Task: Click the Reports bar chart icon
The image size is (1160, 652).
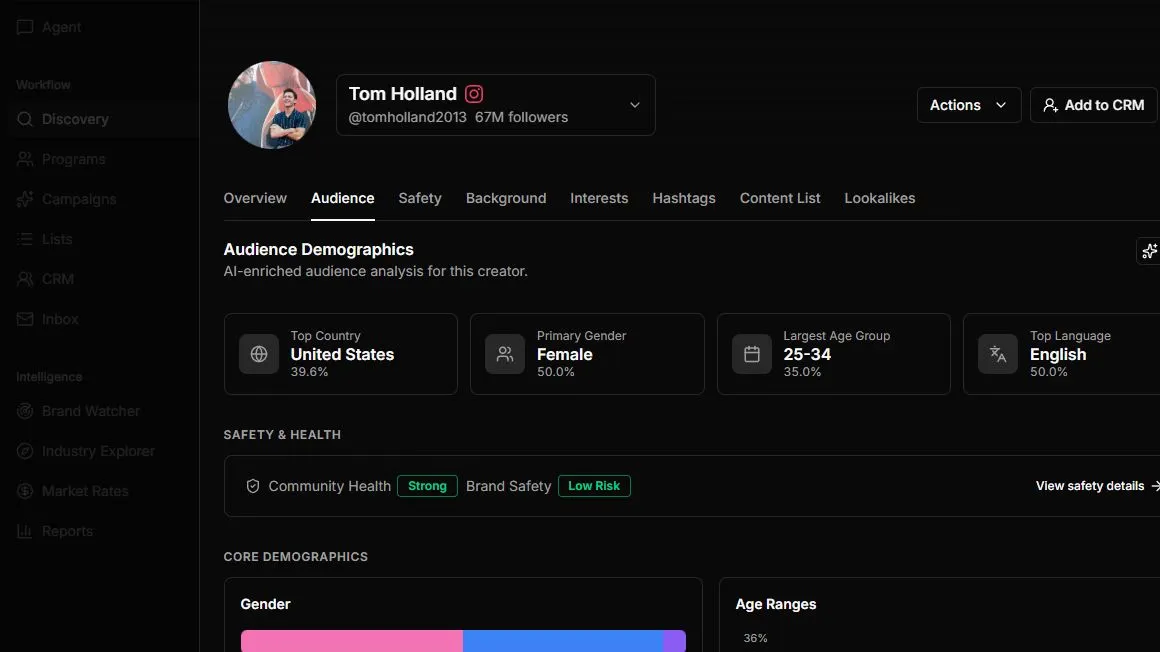Action: 24,531
